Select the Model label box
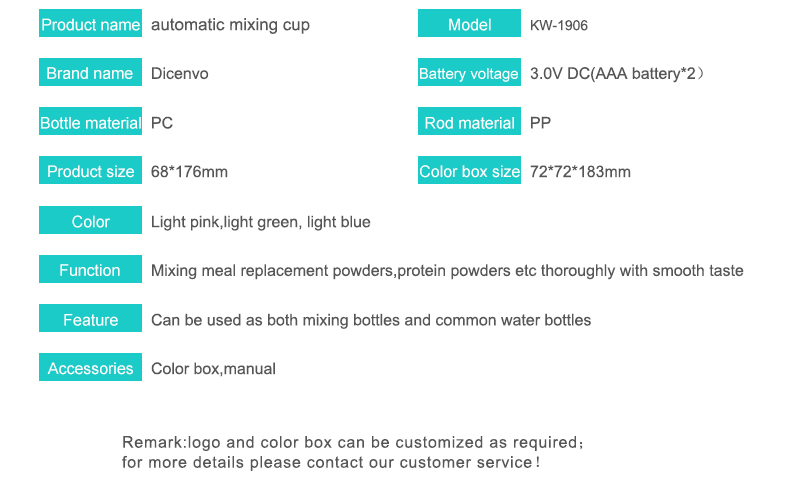Screen dimensions: 790x492 click(469, 23)
